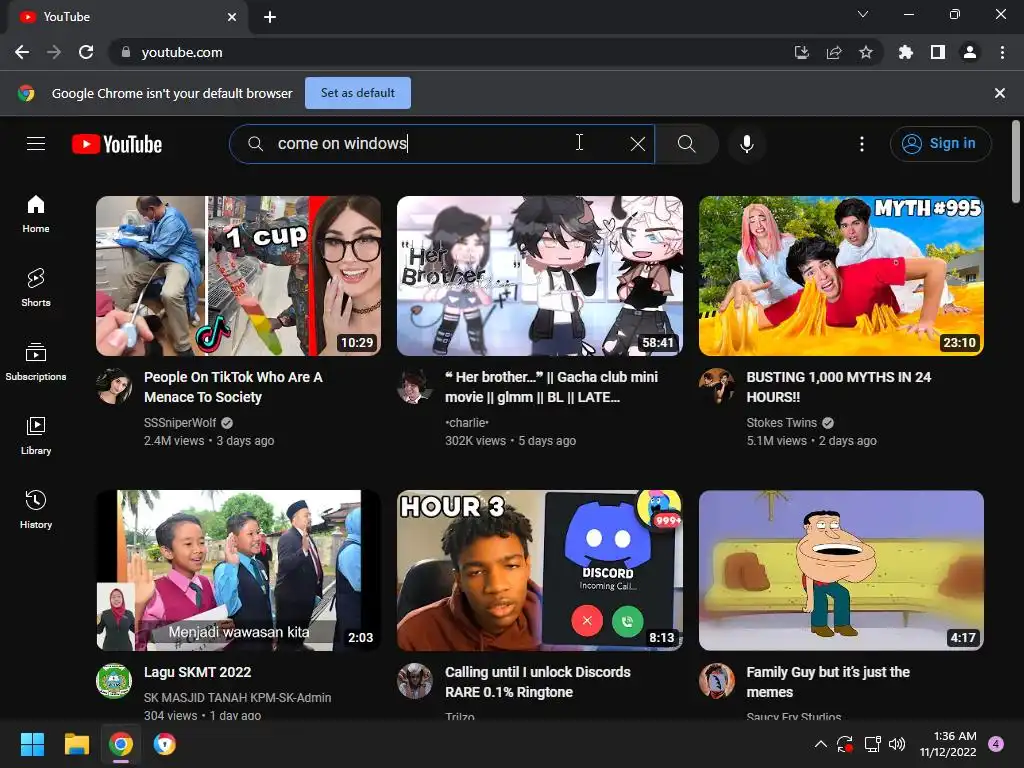Click Set as default button
This screenshot has width=1024, height=768.
358,93
